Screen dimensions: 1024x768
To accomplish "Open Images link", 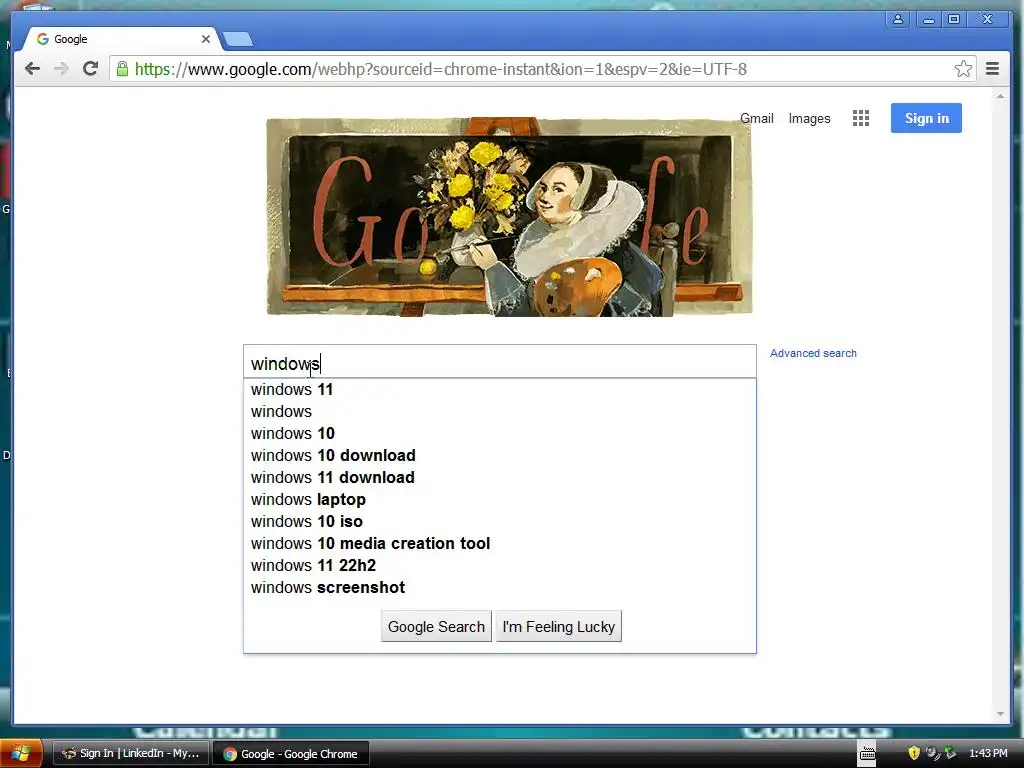I will 809,118.
